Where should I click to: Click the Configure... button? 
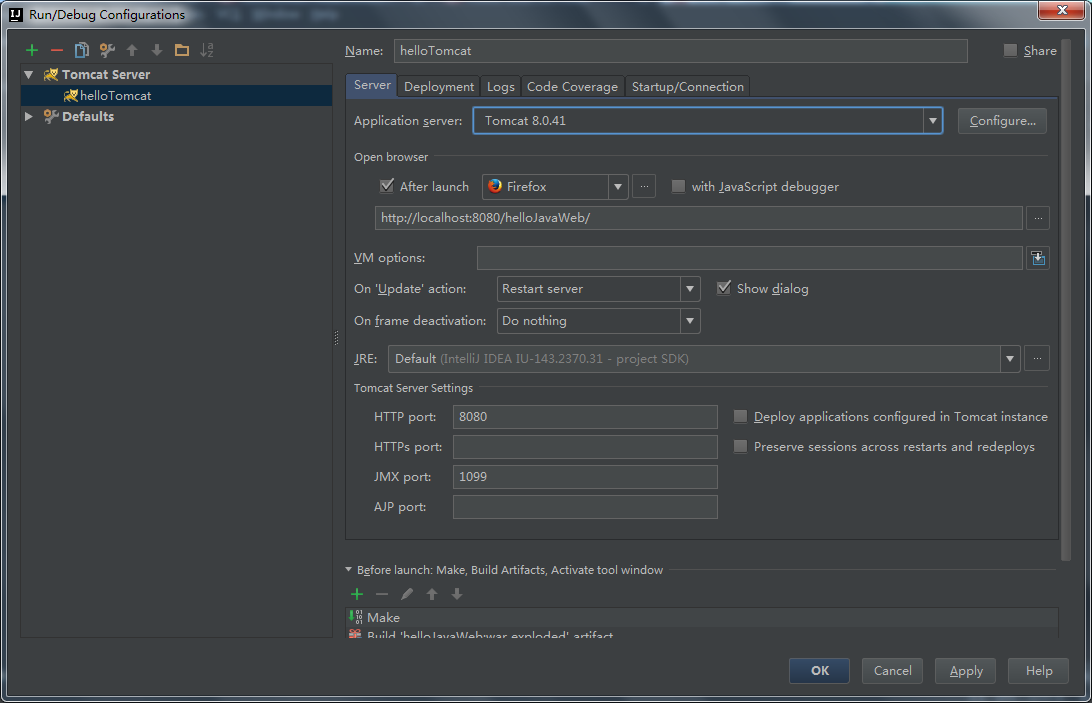1002,121
